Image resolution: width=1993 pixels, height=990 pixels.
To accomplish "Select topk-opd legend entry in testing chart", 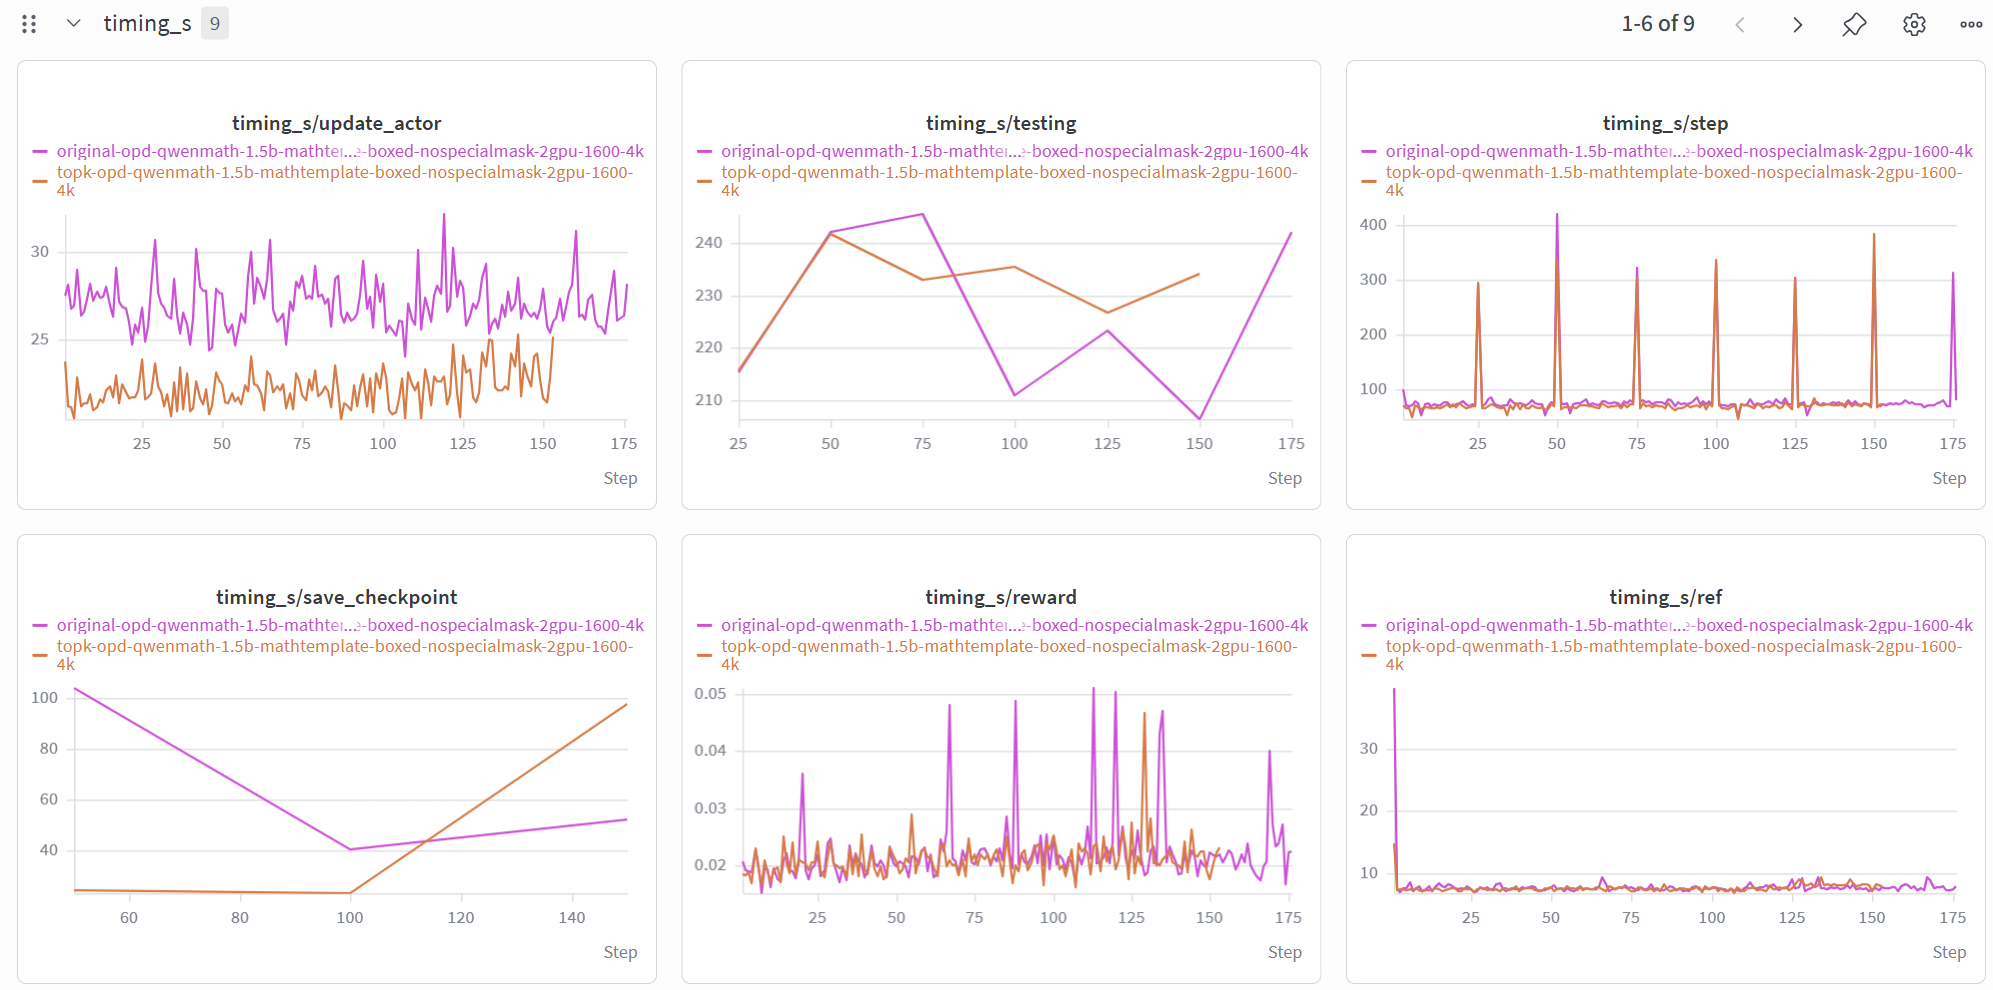I will point(1009,181).
